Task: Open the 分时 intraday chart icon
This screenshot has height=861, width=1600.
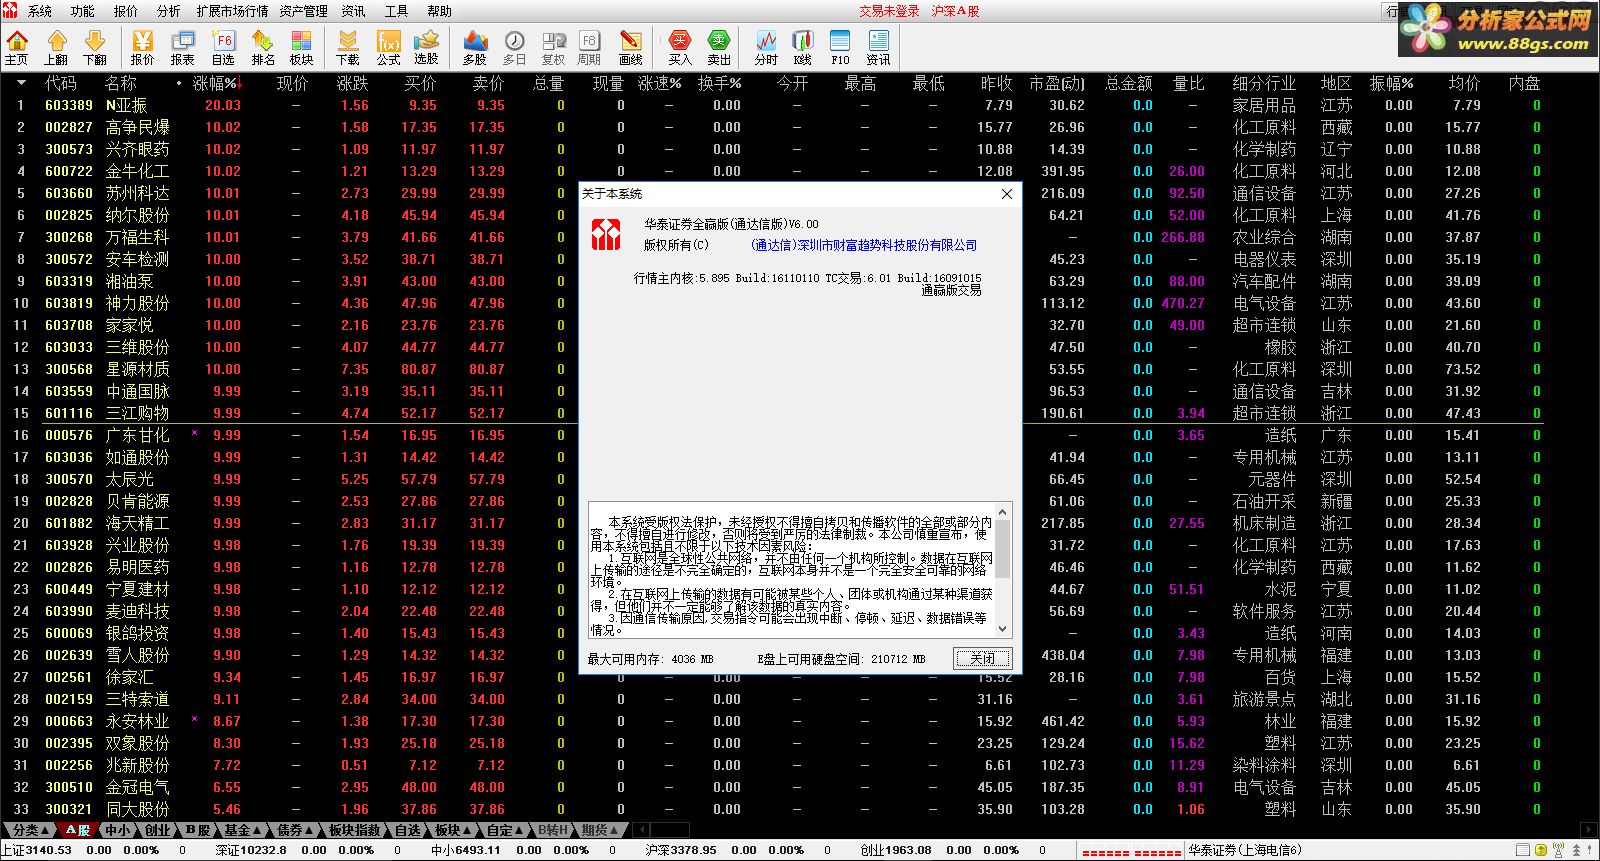Action: [x=766, y=47]
